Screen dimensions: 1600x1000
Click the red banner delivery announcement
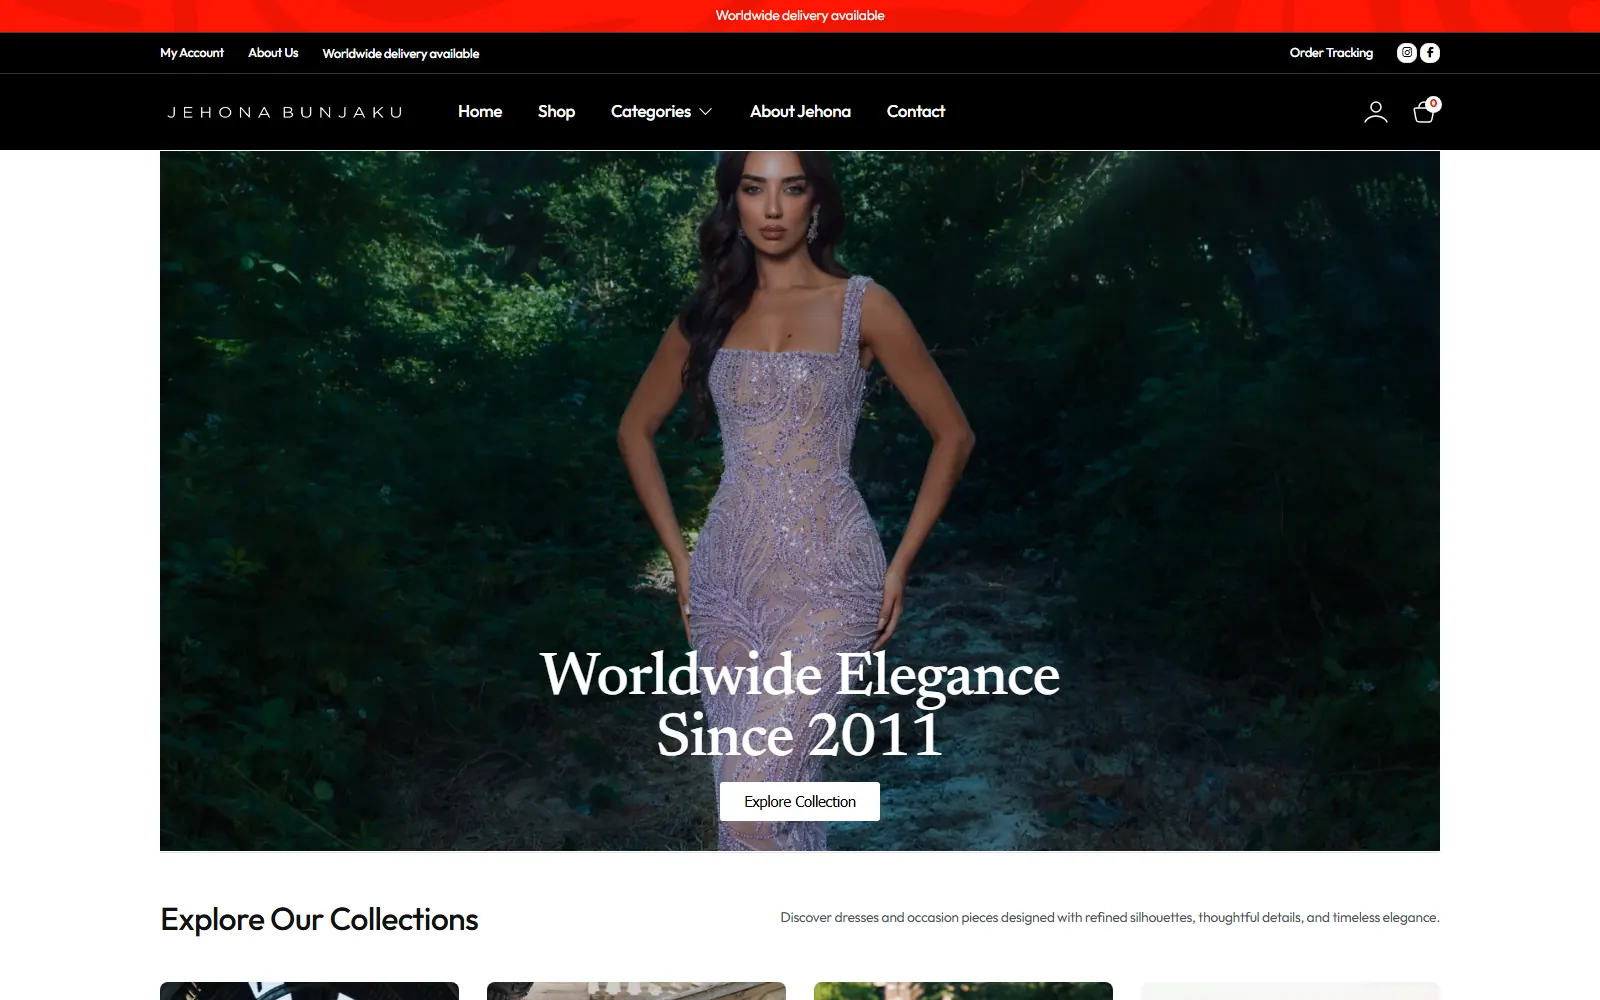point(800,16)
